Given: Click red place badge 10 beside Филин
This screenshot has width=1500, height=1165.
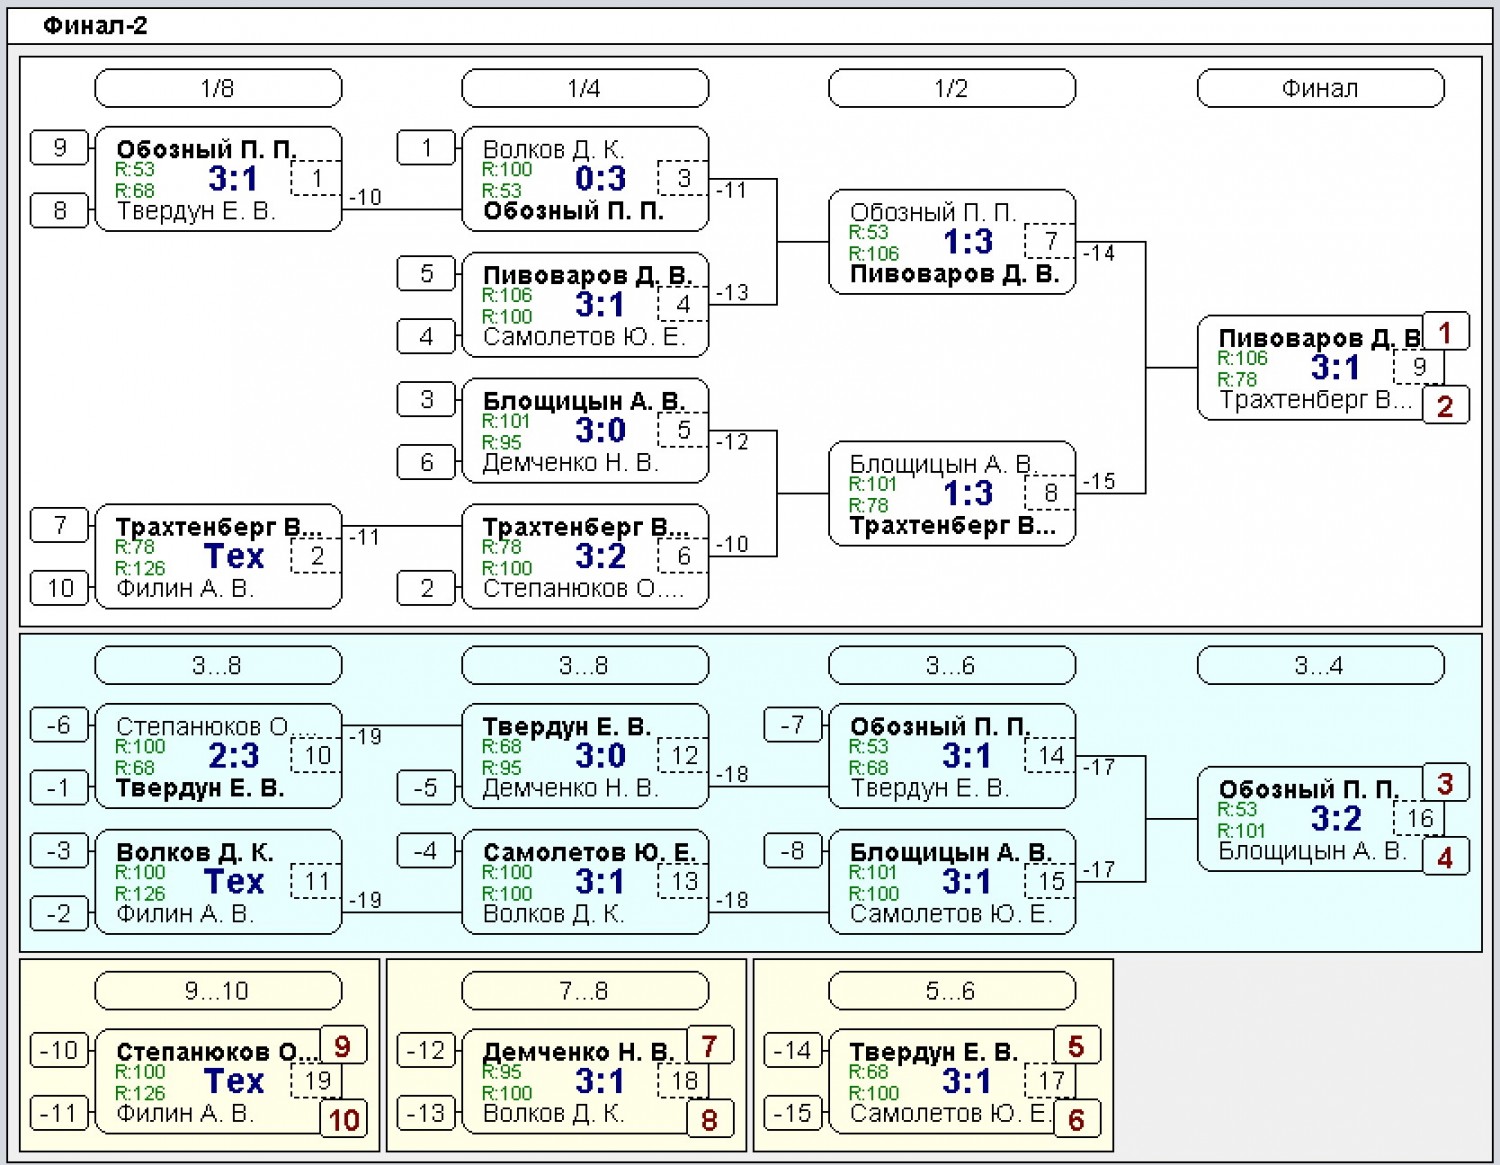Looking at the screenshot, I should 343,1120.
